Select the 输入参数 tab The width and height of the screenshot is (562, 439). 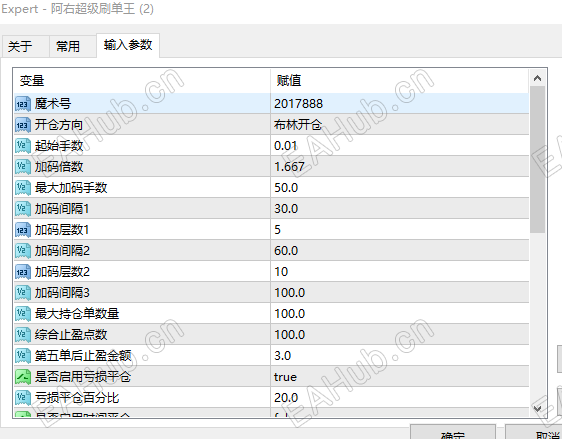coord(128,45)
